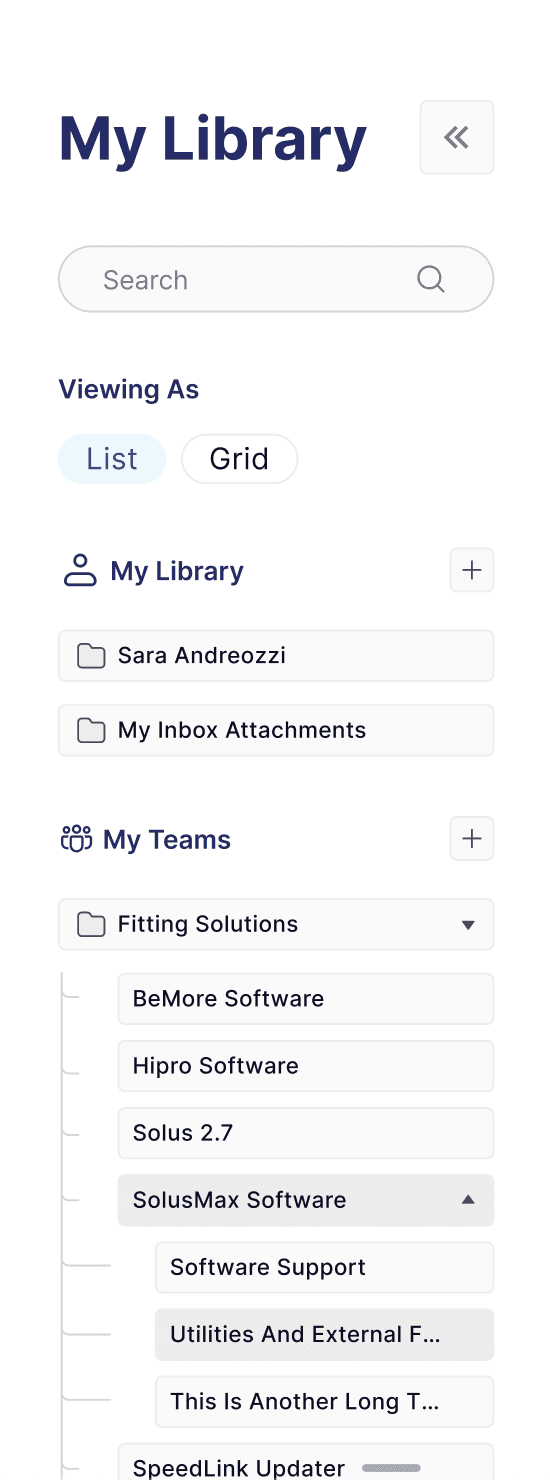Click the Fitting Solutions folder icon
550x1480 pixels.
(91, 924)
